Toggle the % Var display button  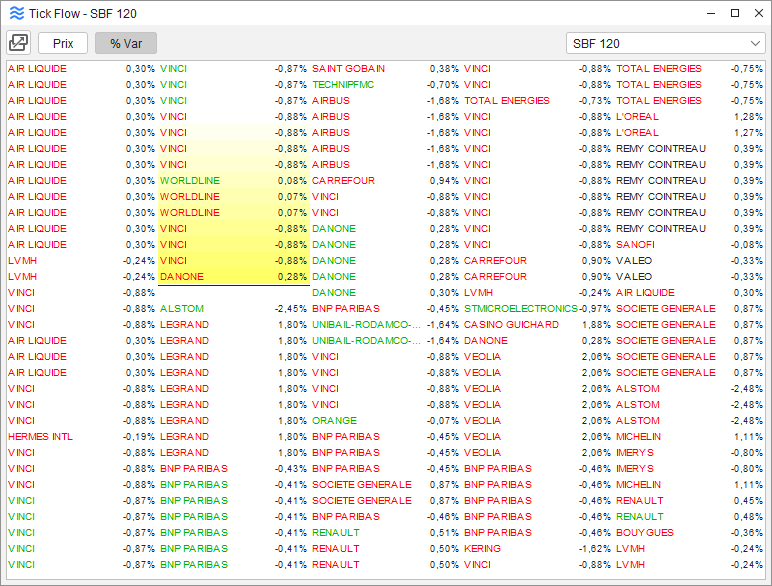pos(126,43)
